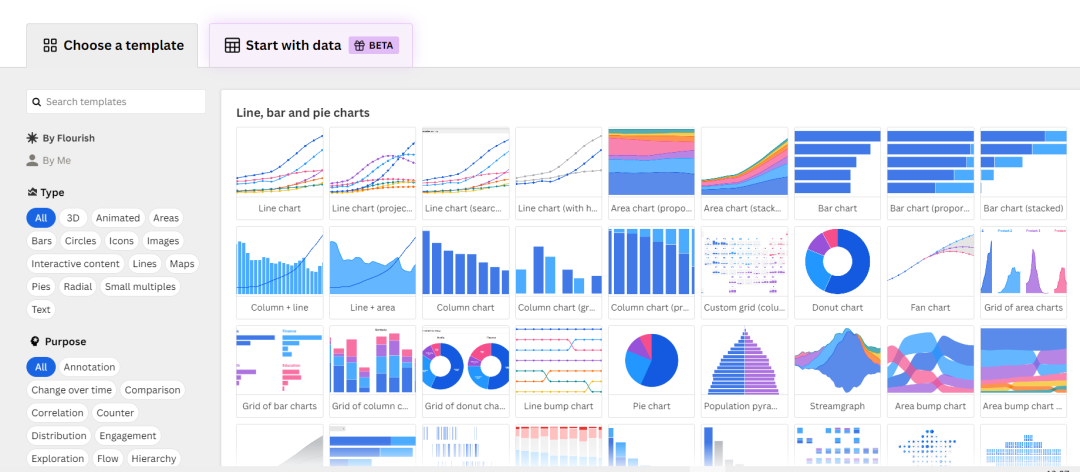
Task: Click the search magnifier icon
Action: coord(37,102)
